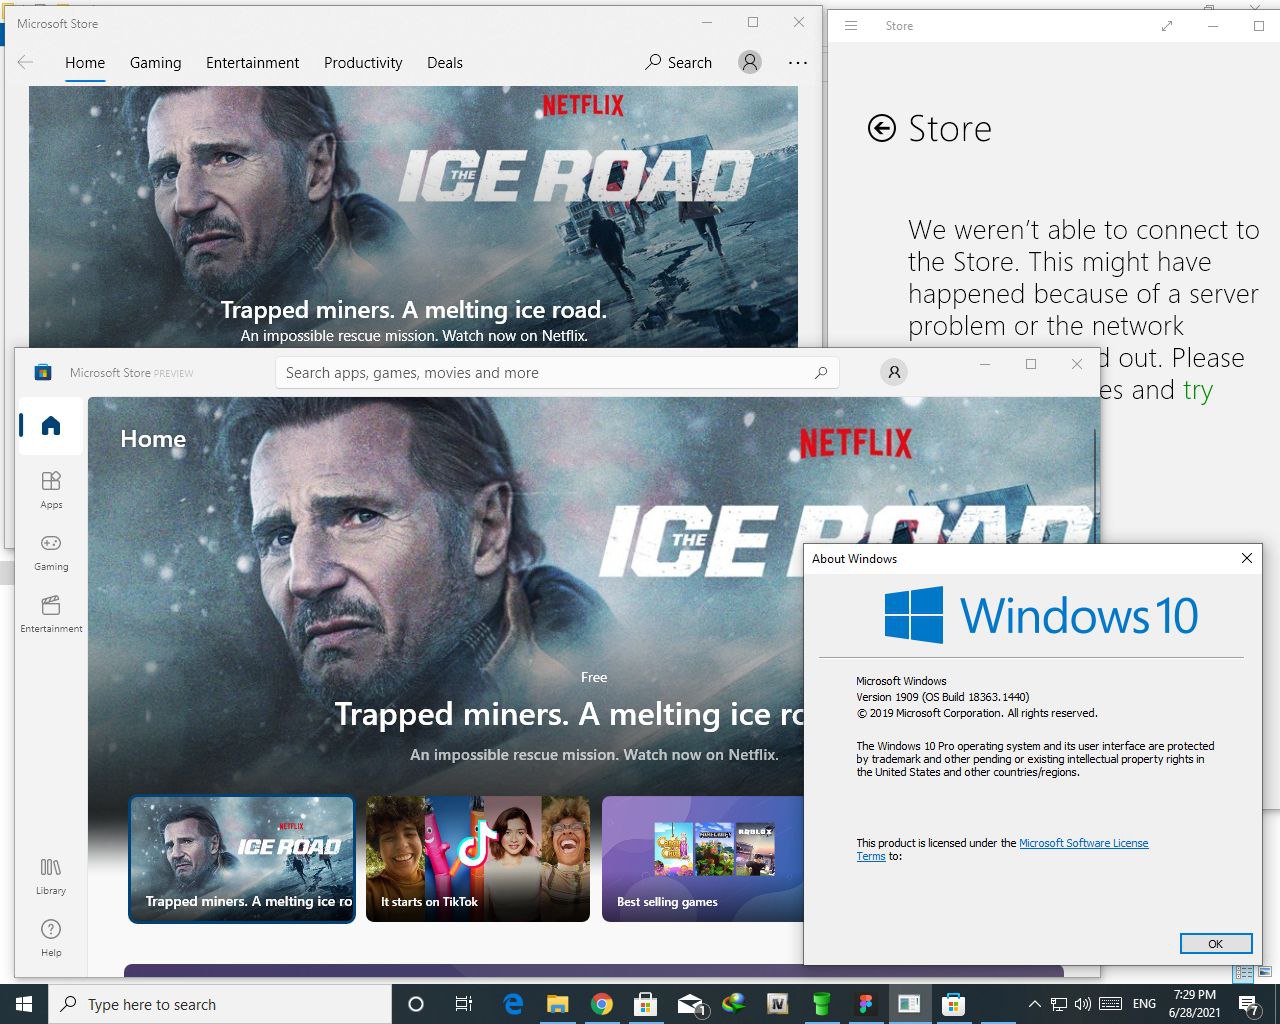Switch to Deals tab in old Microsoft Store
The height and width of the screenshot is (1024, 1280).
(444, 62)
